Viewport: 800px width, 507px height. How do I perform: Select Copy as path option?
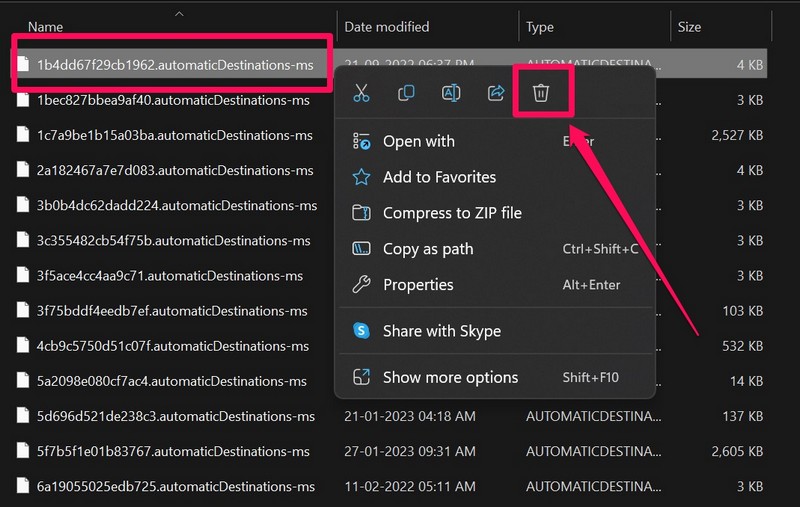click(428, 249)
